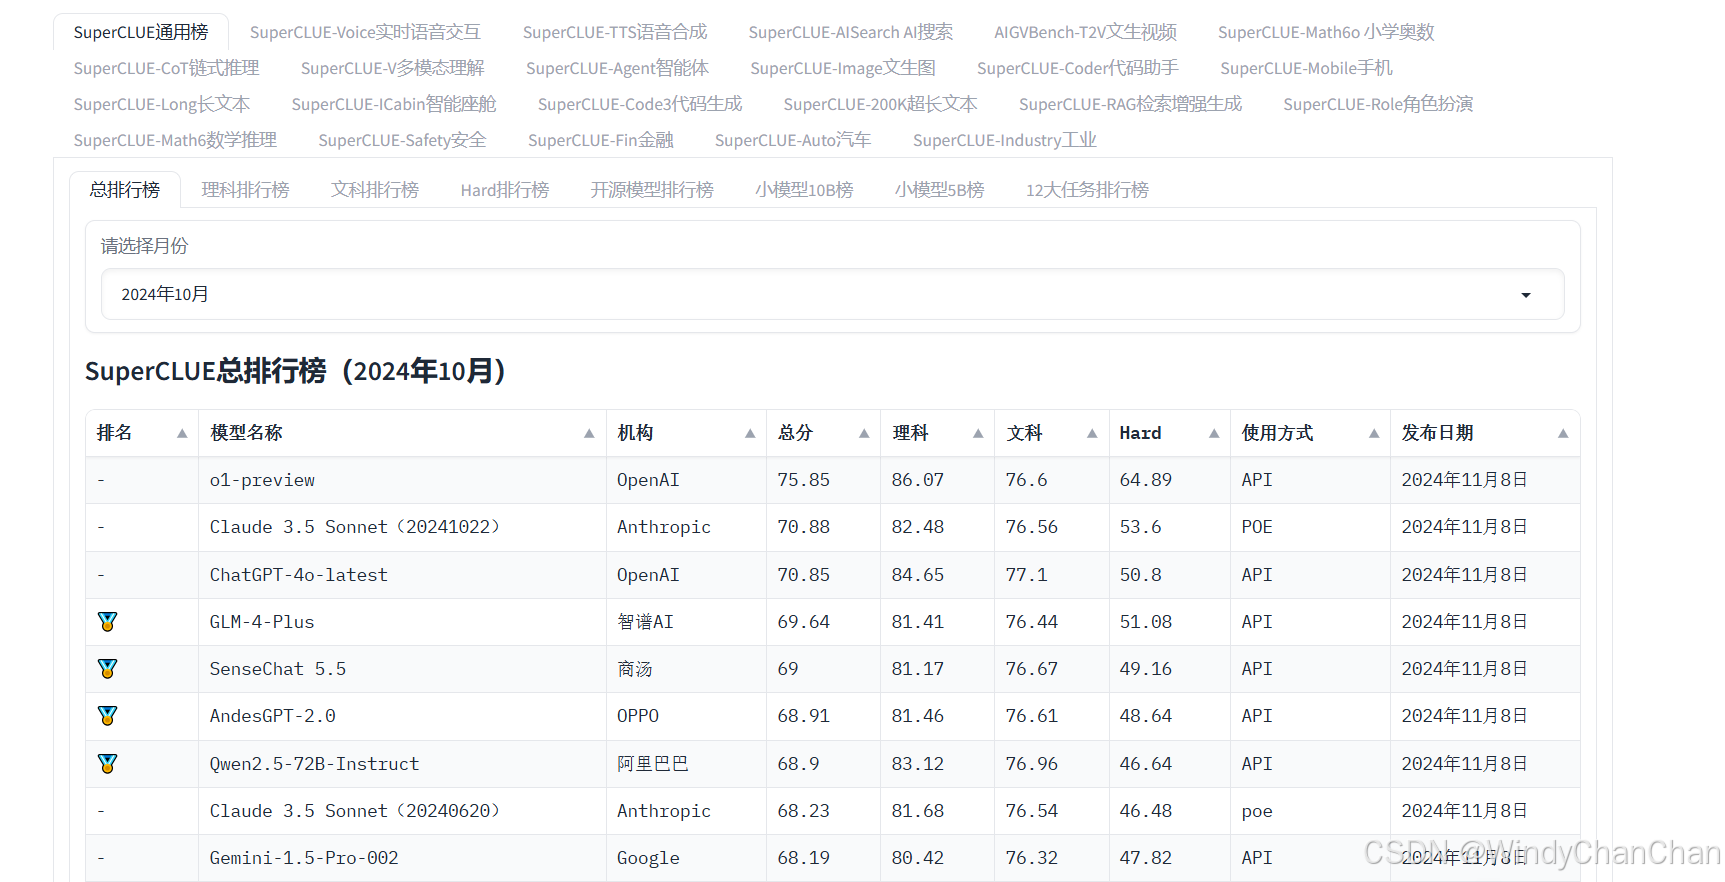Switch to SuperCLUE-Math6数学推理 tab
This screenshot has height=882, width=1725.
pyautogui.click(x=175, y=140)
